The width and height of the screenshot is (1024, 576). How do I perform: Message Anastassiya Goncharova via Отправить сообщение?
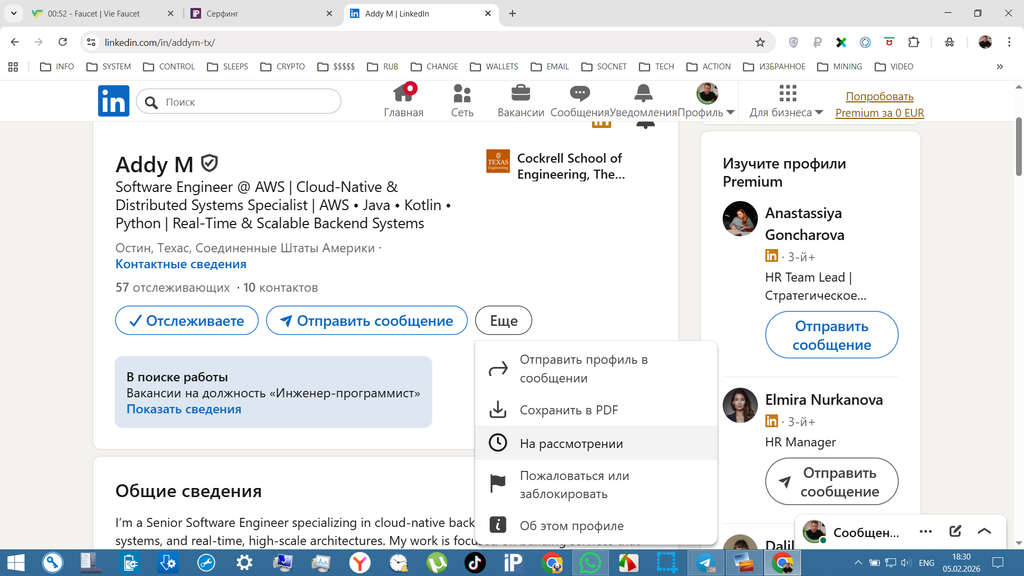click(831, 335)
